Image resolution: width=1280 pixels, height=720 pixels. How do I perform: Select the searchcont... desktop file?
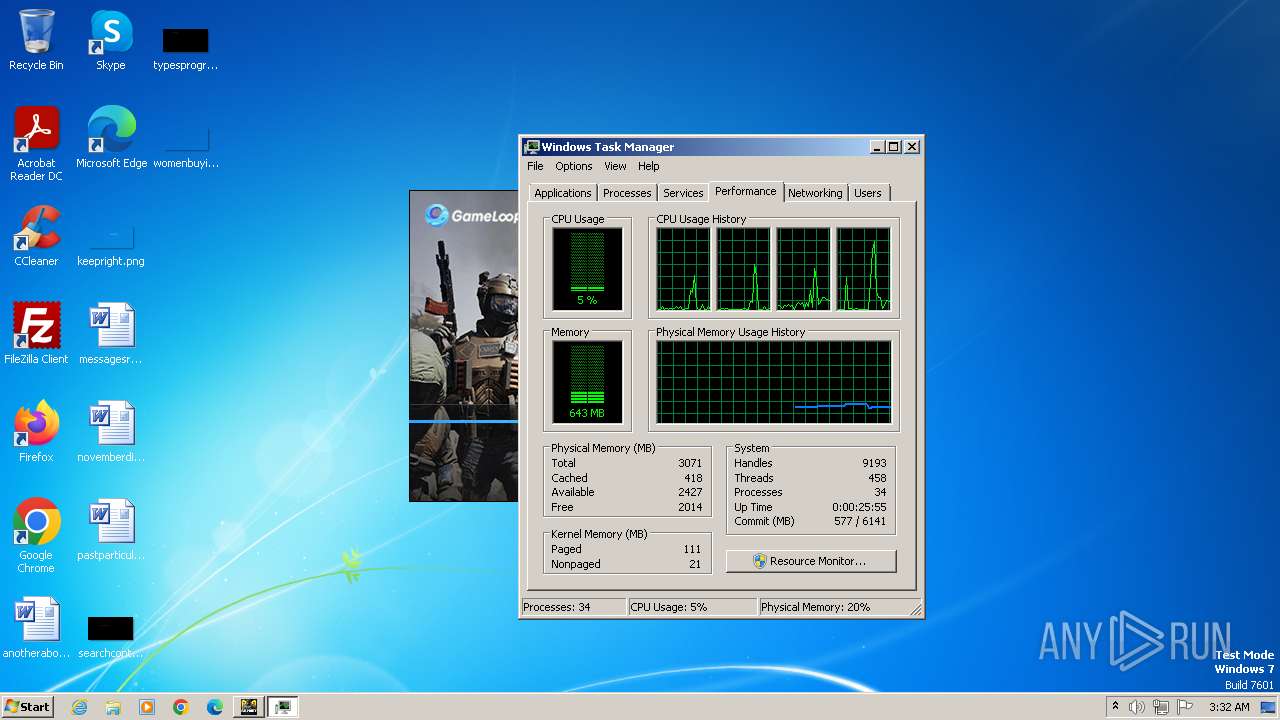[x=111, y=637]
